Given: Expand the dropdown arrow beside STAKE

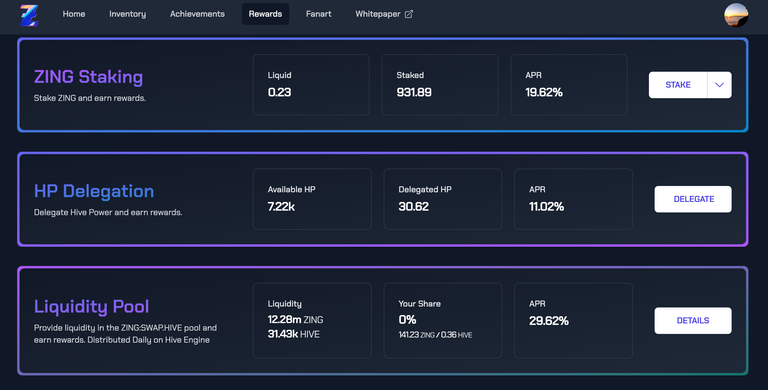Looking at the screenshot, I should click(x=719, y=85).
